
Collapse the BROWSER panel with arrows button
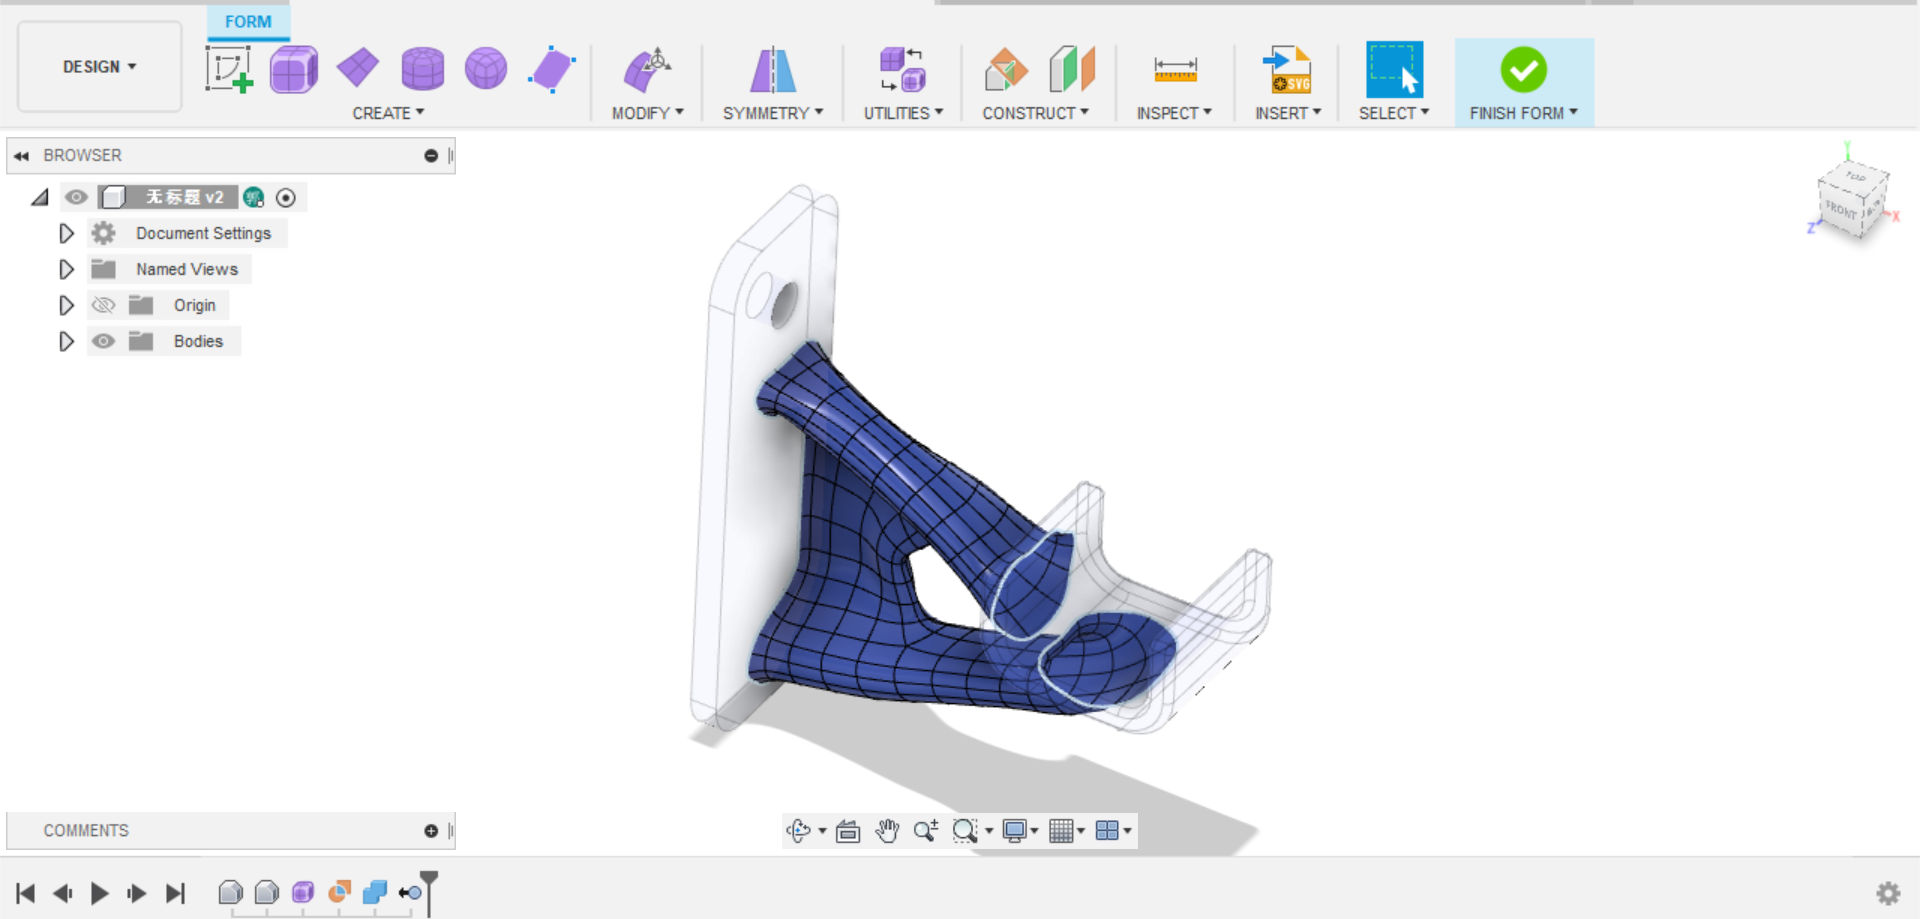point(21,155)
